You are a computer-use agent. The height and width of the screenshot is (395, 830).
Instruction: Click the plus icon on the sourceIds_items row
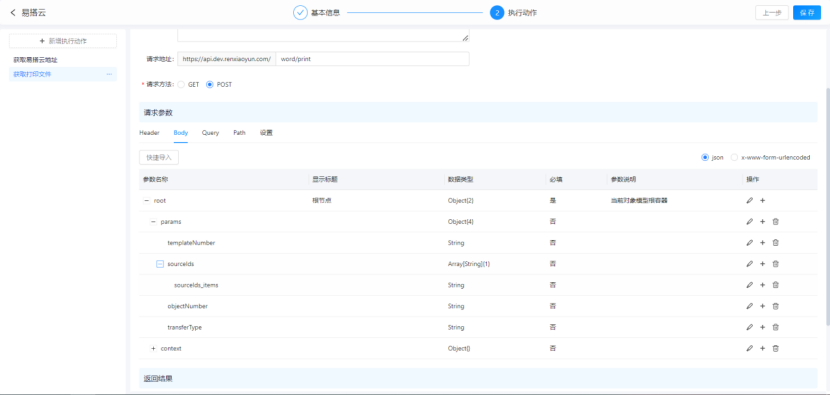point(762,285)
